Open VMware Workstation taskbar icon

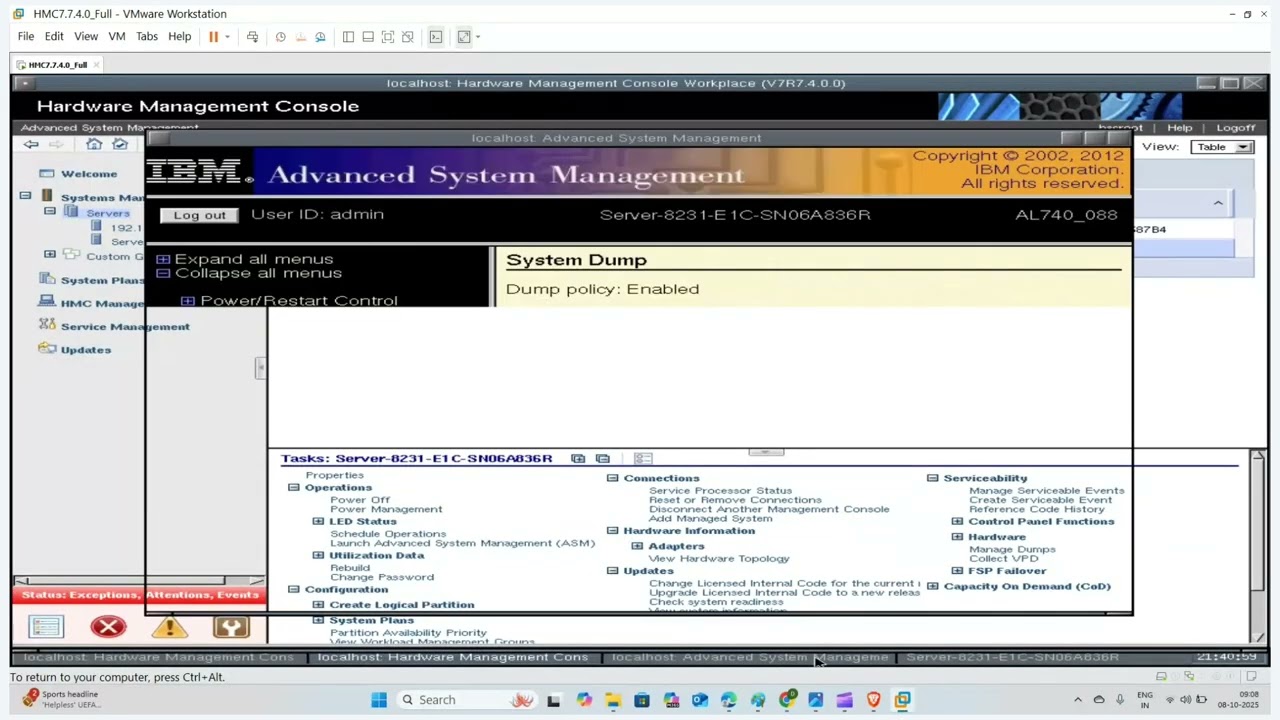pos(902,700)
